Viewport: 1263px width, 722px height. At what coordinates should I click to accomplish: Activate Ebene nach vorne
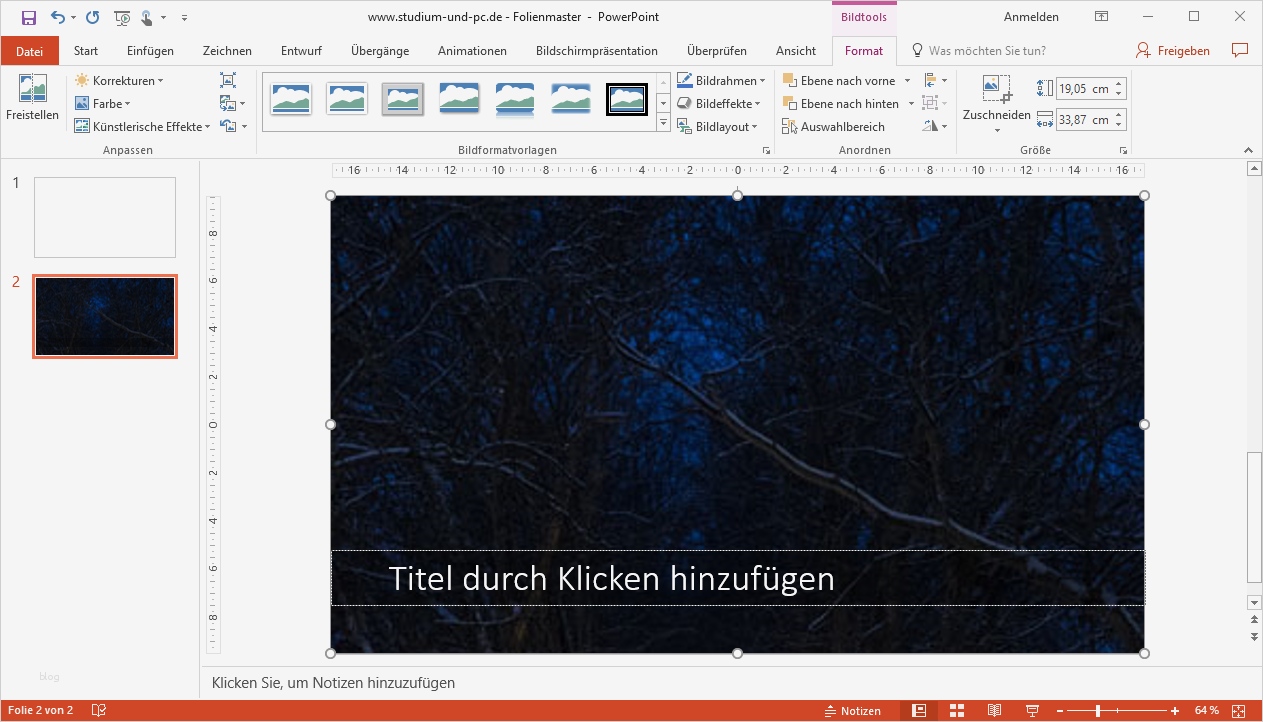pos(845,80)
